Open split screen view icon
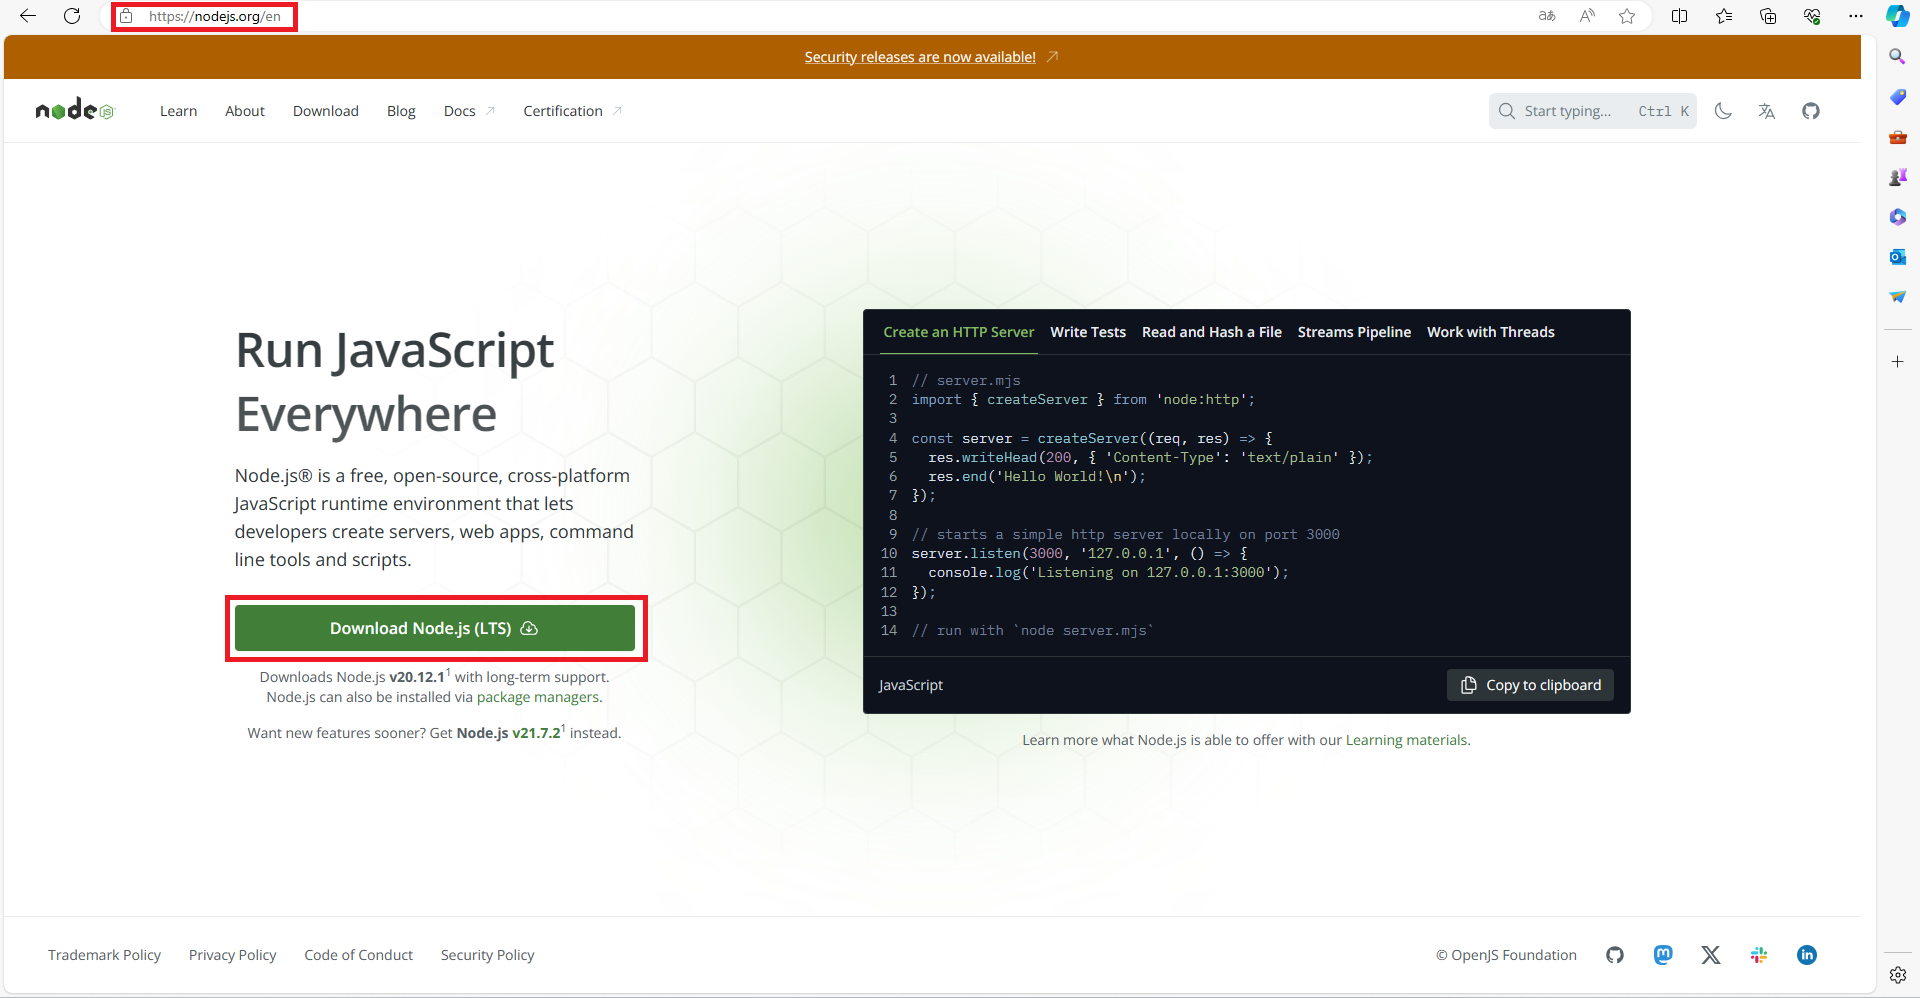 tap(1680, 16)
